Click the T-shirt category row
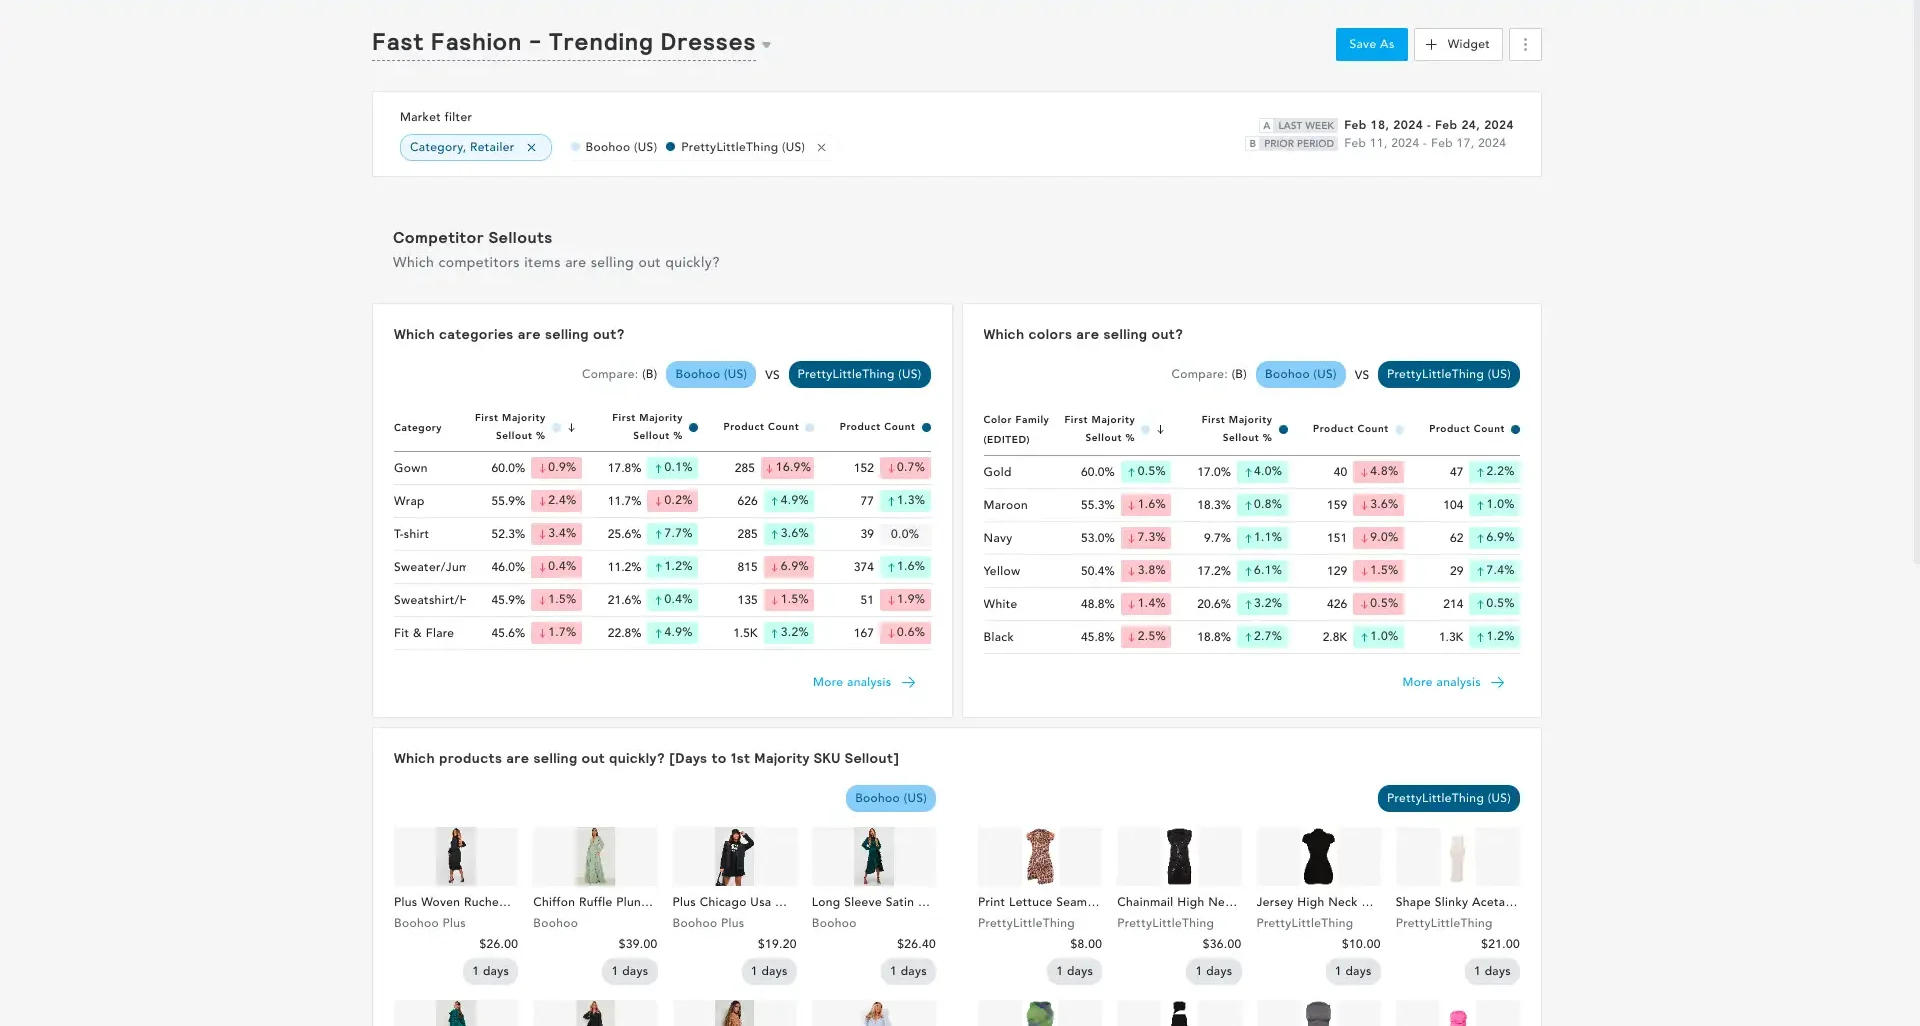Image resolution: width=1920 pixels, height=1026 pixels. click(x=662, y=534)
